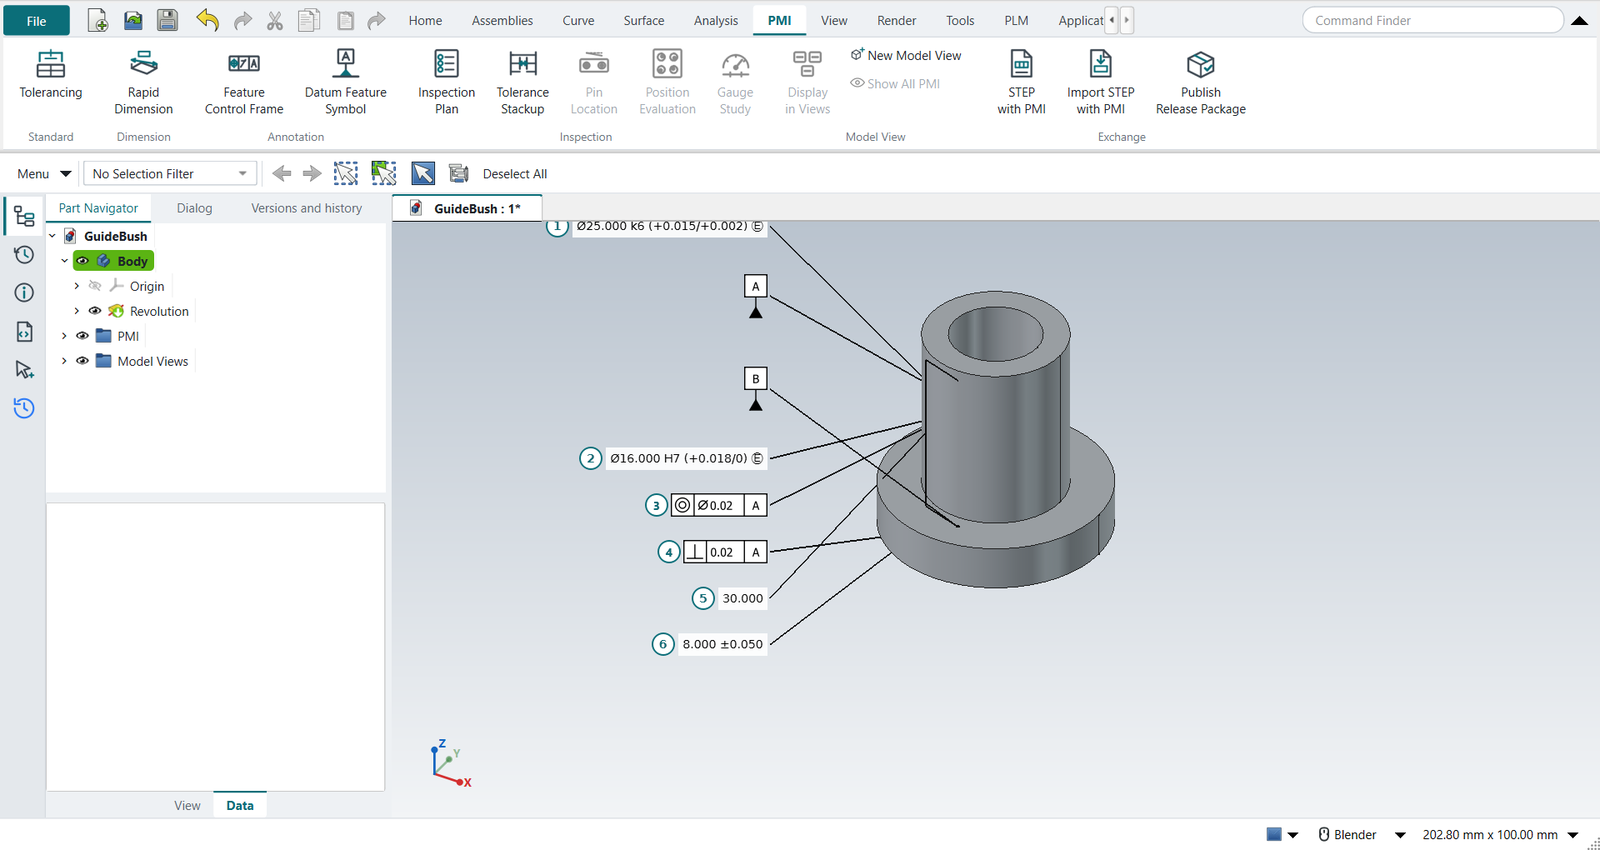
Task: Open the Inspection Plan tool
Action: pos(446,82)
